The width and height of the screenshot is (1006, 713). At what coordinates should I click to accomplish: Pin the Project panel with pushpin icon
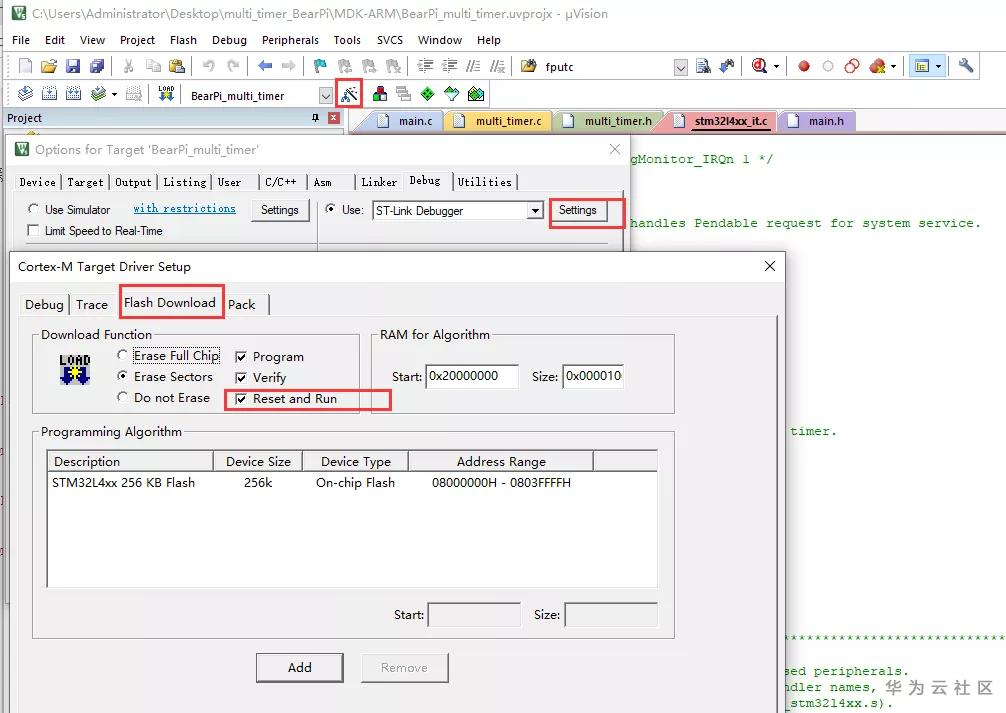click(x=315, y=117)
